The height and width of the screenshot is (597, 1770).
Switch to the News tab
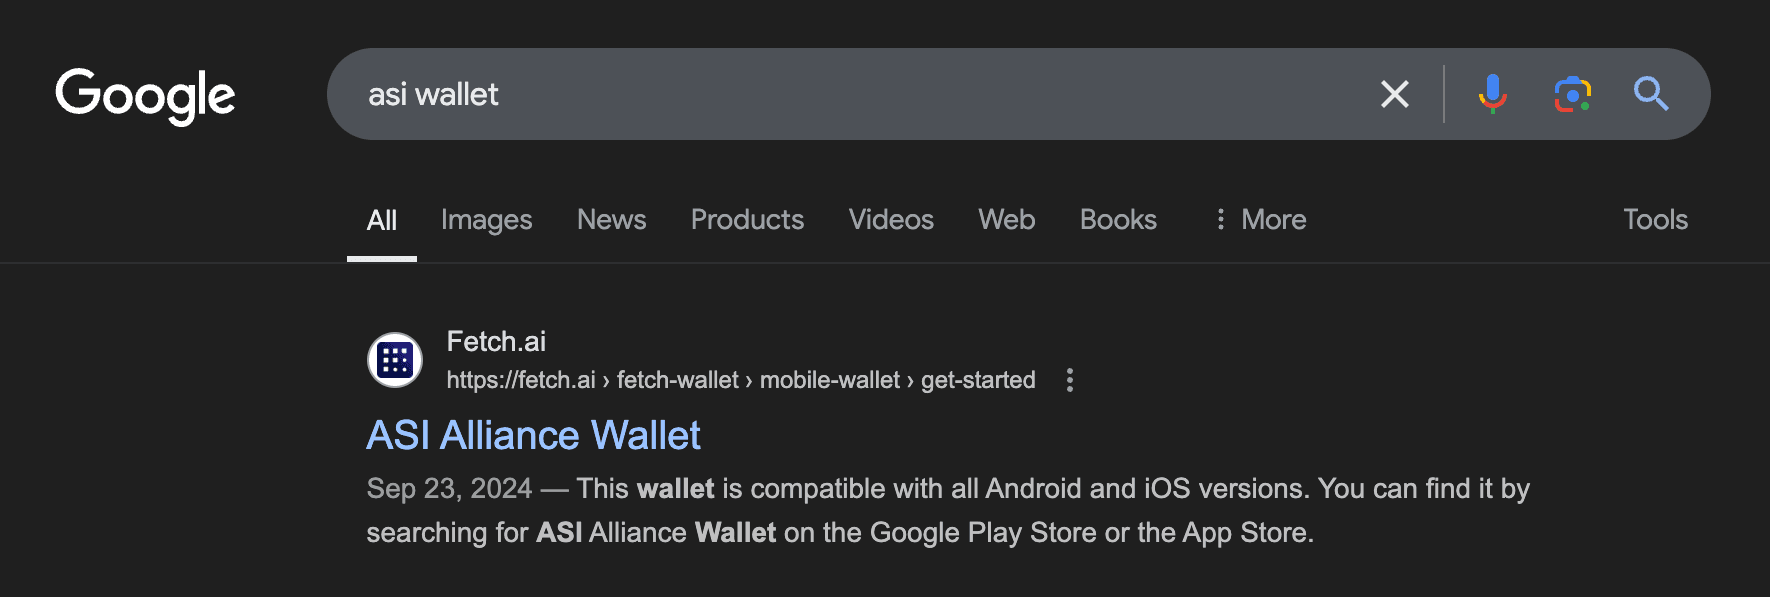click(611, 220)
